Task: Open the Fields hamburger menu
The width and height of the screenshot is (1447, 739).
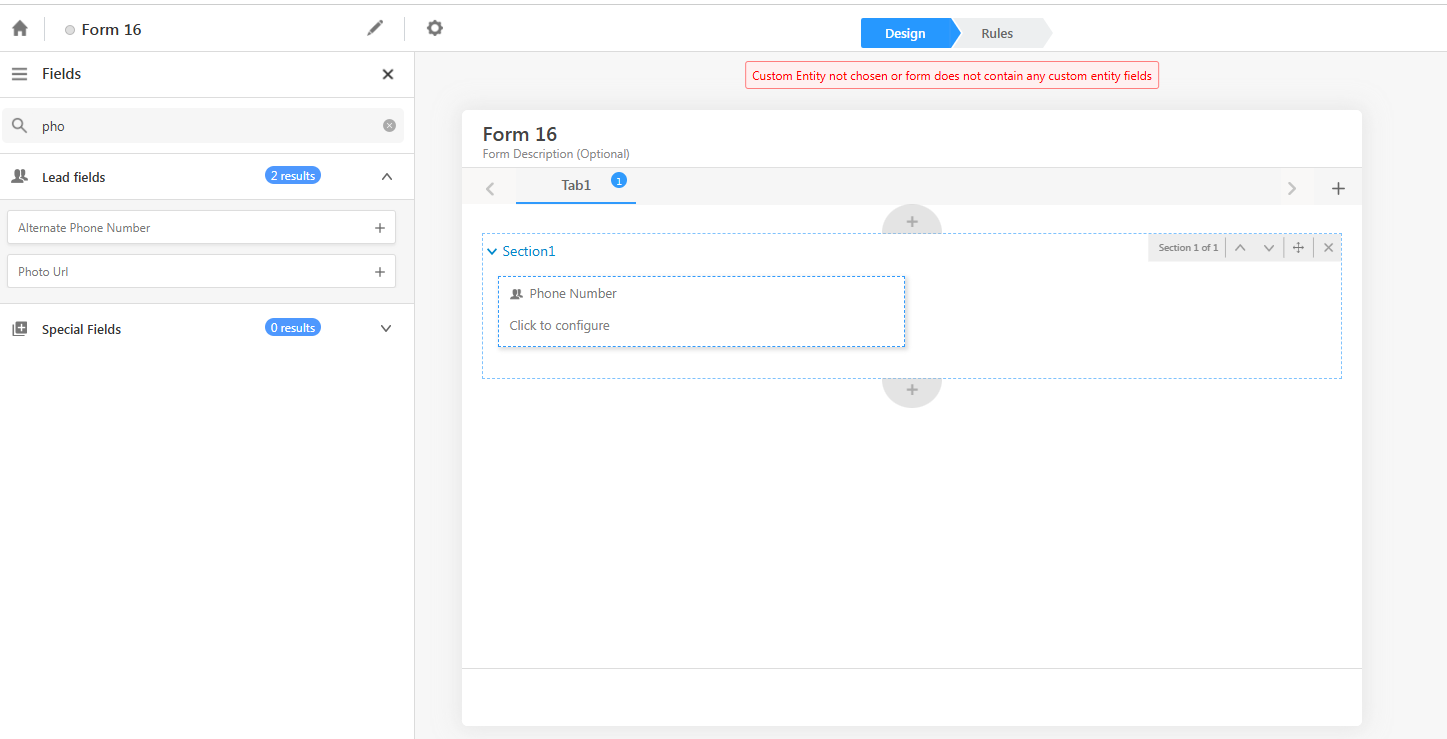Action: [19, 74]
